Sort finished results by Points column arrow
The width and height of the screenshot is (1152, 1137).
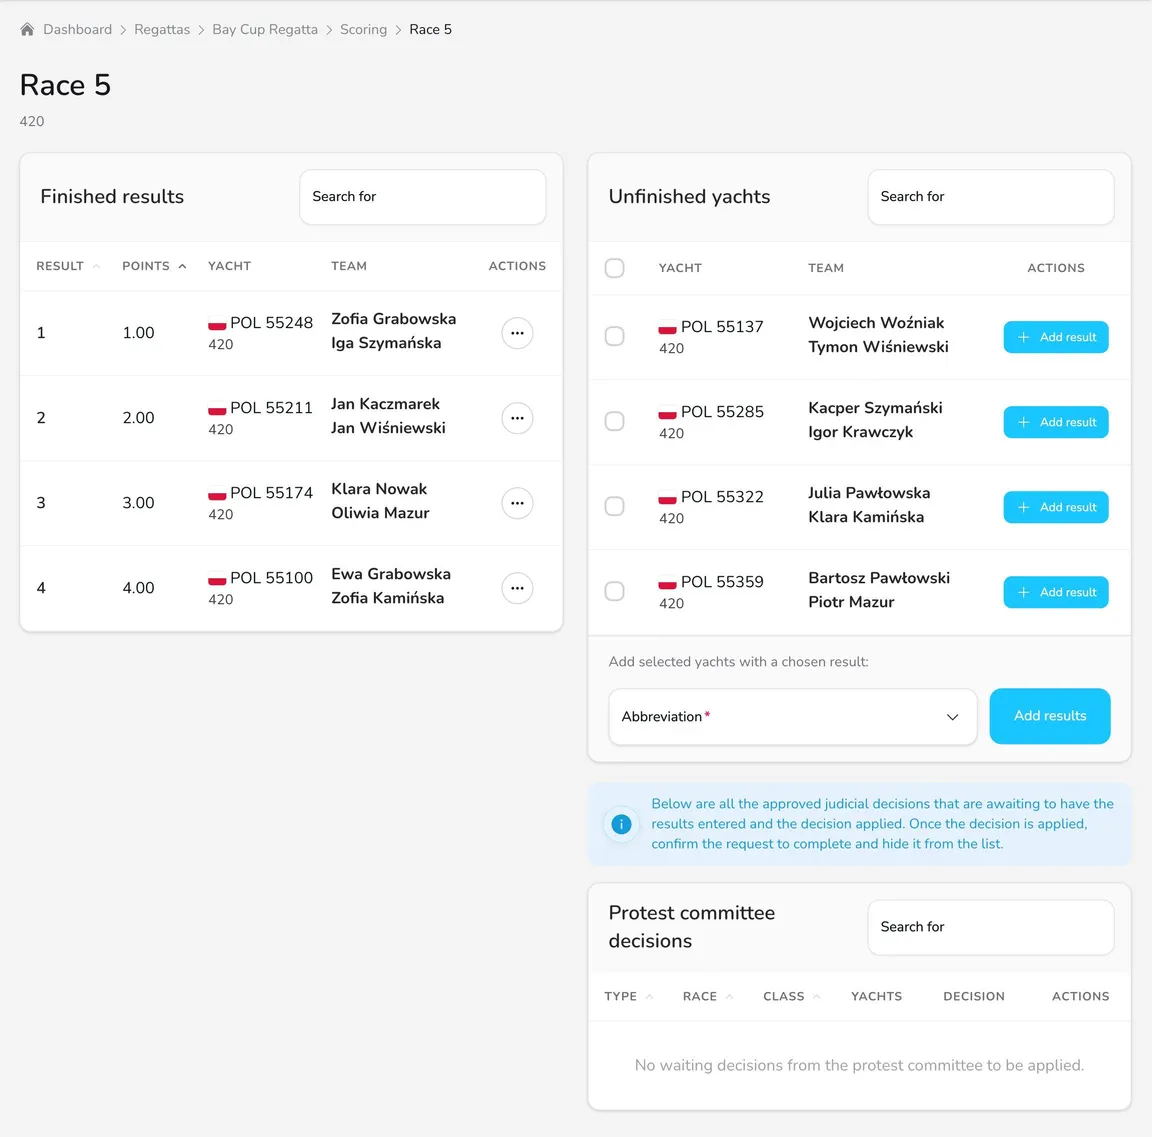point(182,266)
